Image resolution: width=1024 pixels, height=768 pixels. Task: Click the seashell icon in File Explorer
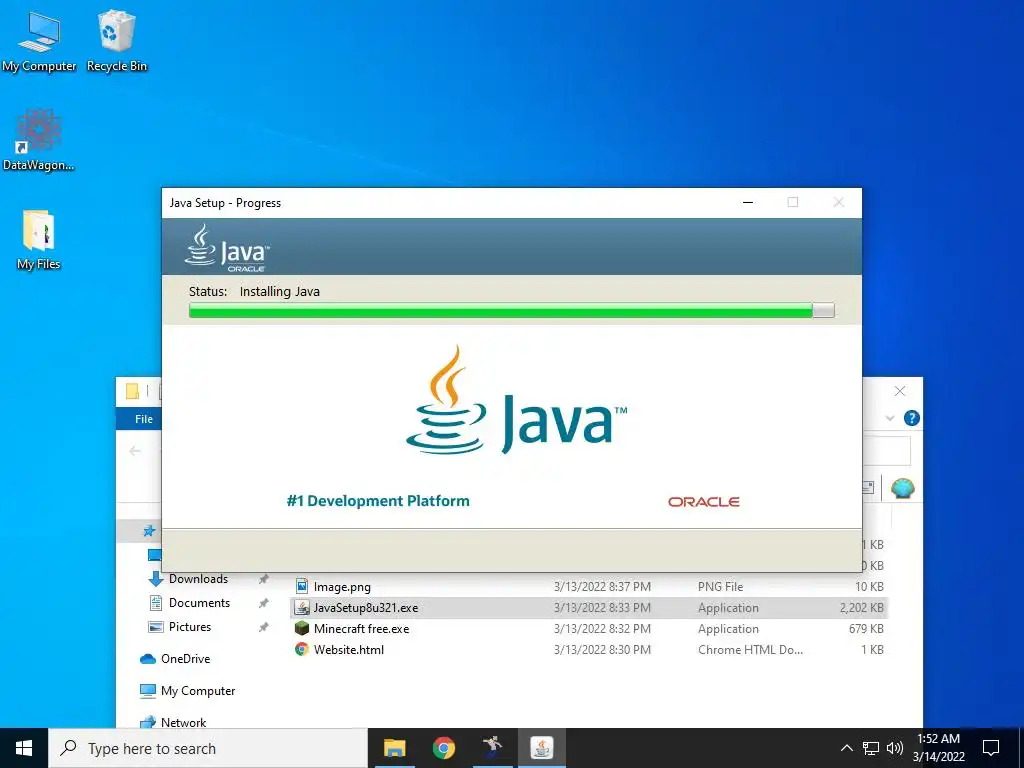click(x=903, y=488)
